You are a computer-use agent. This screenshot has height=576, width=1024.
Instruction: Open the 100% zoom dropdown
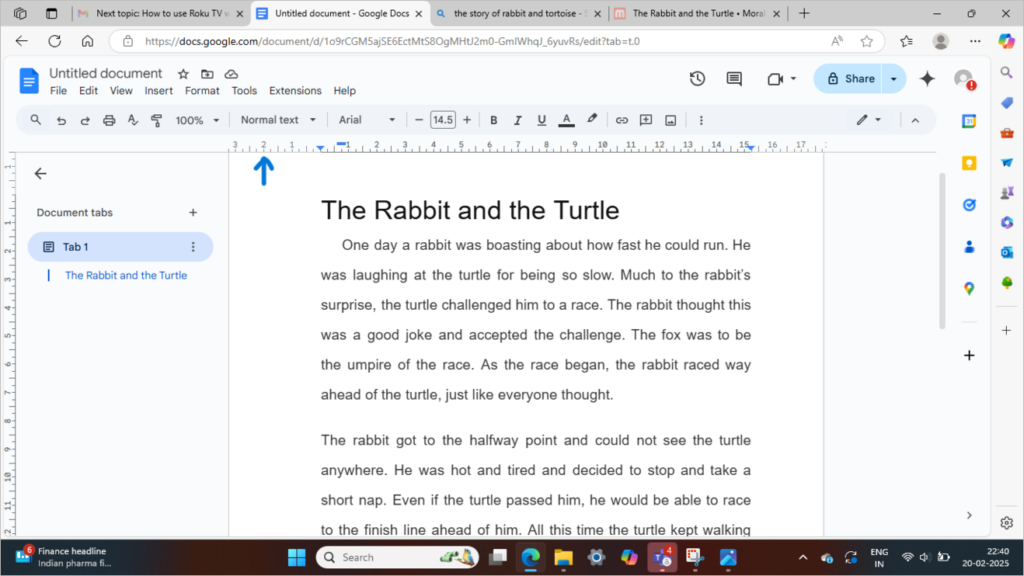tap(197, 119)
